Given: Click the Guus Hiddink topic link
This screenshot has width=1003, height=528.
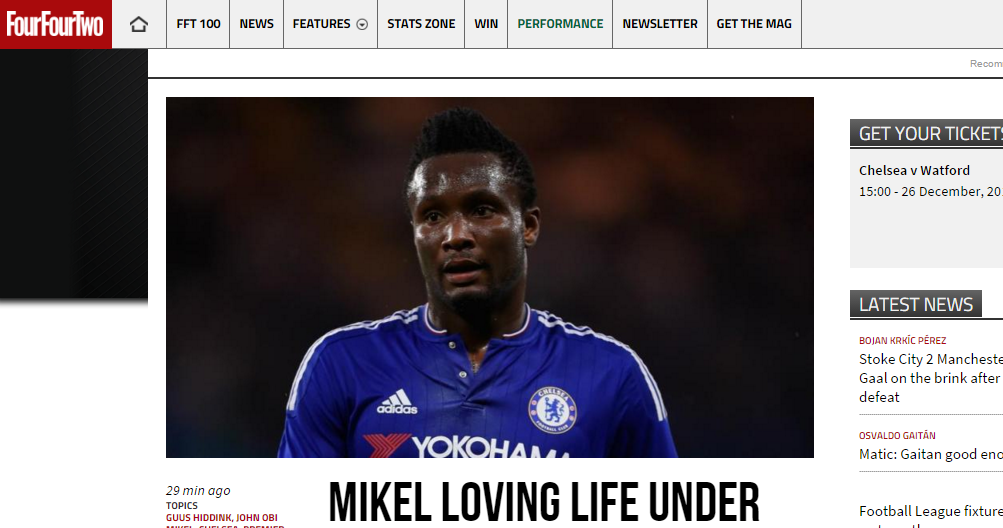Looking at the screenshot, I should 198,517.
